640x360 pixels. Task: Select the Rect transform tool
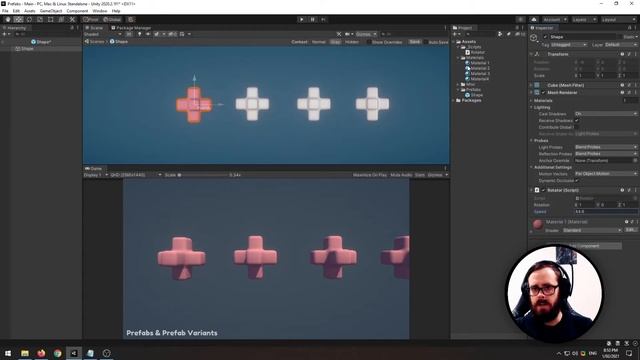coord(51,20)
